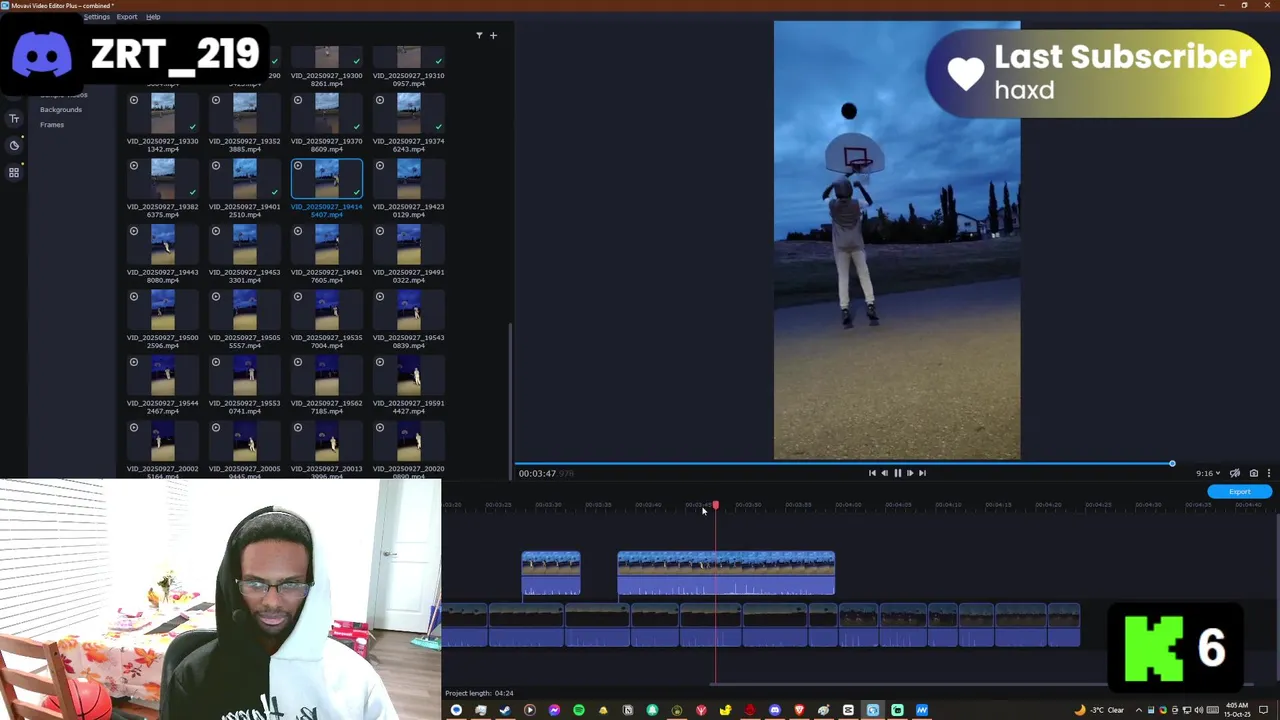Skip to end of the project
The width and height of the screenshot is (1280, 720).
coord(922,473)
